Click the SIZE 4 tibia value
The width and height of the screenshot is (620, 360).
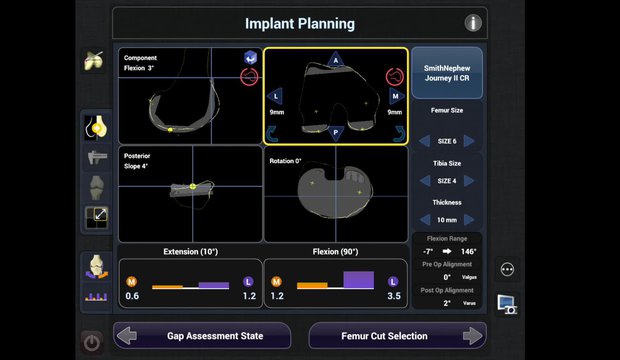pyautogui.click(x=447, y=181)
